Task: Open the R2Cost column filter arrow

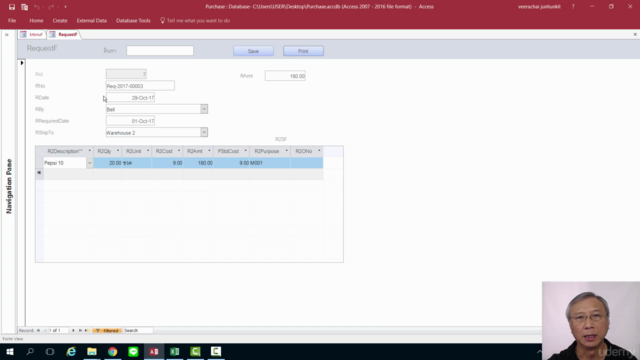Action: pos(179,151)
